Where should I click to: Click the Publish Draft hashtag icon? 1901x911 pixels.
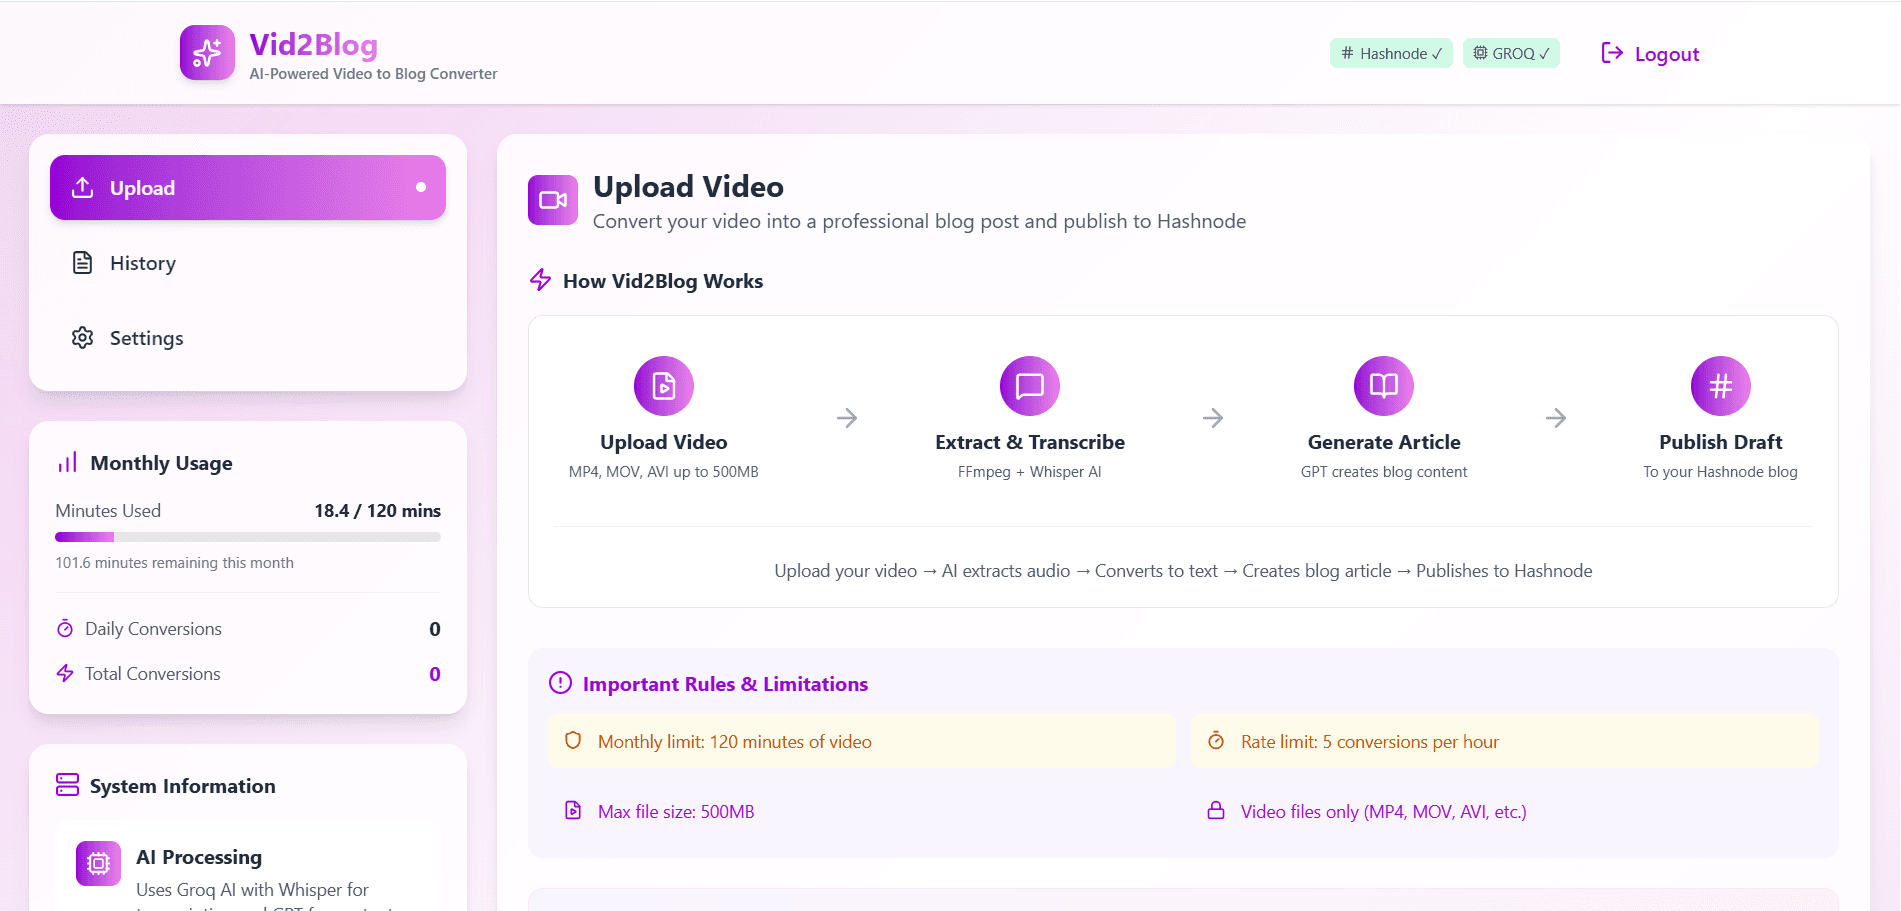tap(1721, 385)
